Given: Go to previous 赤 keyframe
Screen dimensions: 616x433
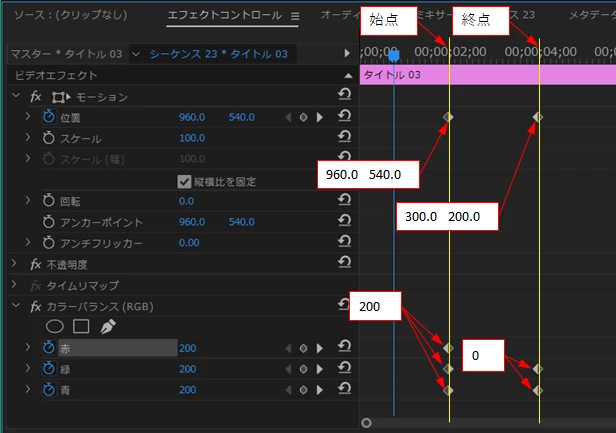Looking at the screenshot, I should (x=288, y=348).
